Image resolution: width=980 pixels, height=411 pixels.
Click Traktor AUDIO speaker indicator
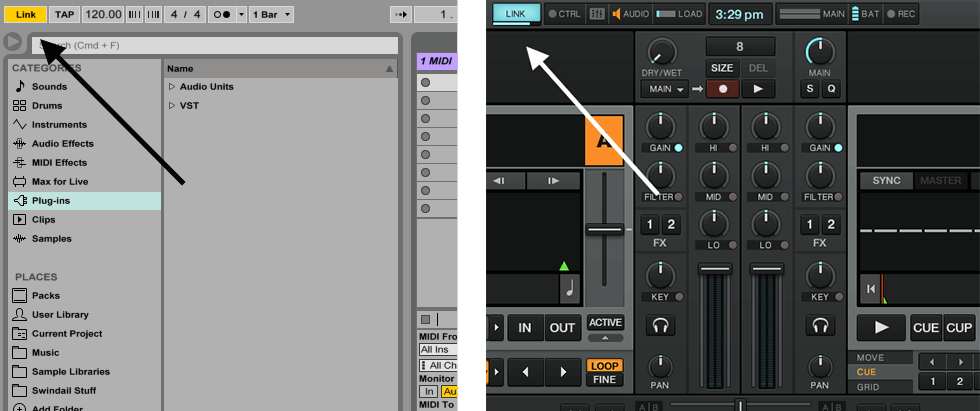[x=630, y=14]
